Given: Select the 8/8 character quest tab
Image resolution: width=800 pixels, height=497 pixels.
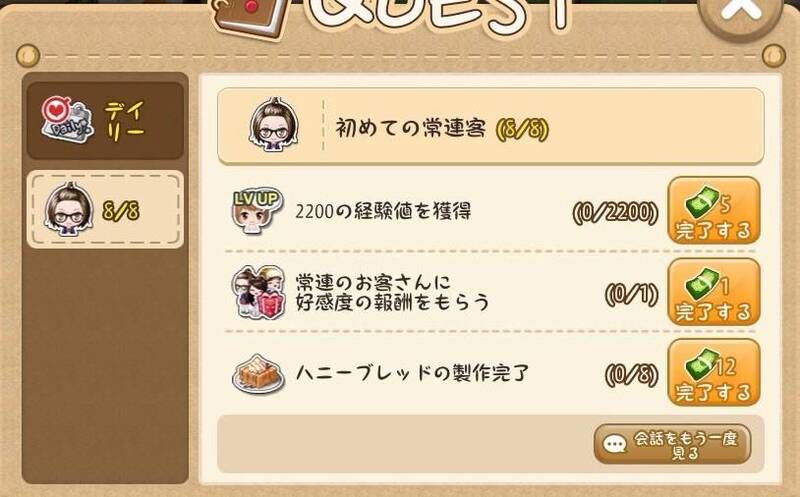Looking at the screenshot, I should point(105,209).
